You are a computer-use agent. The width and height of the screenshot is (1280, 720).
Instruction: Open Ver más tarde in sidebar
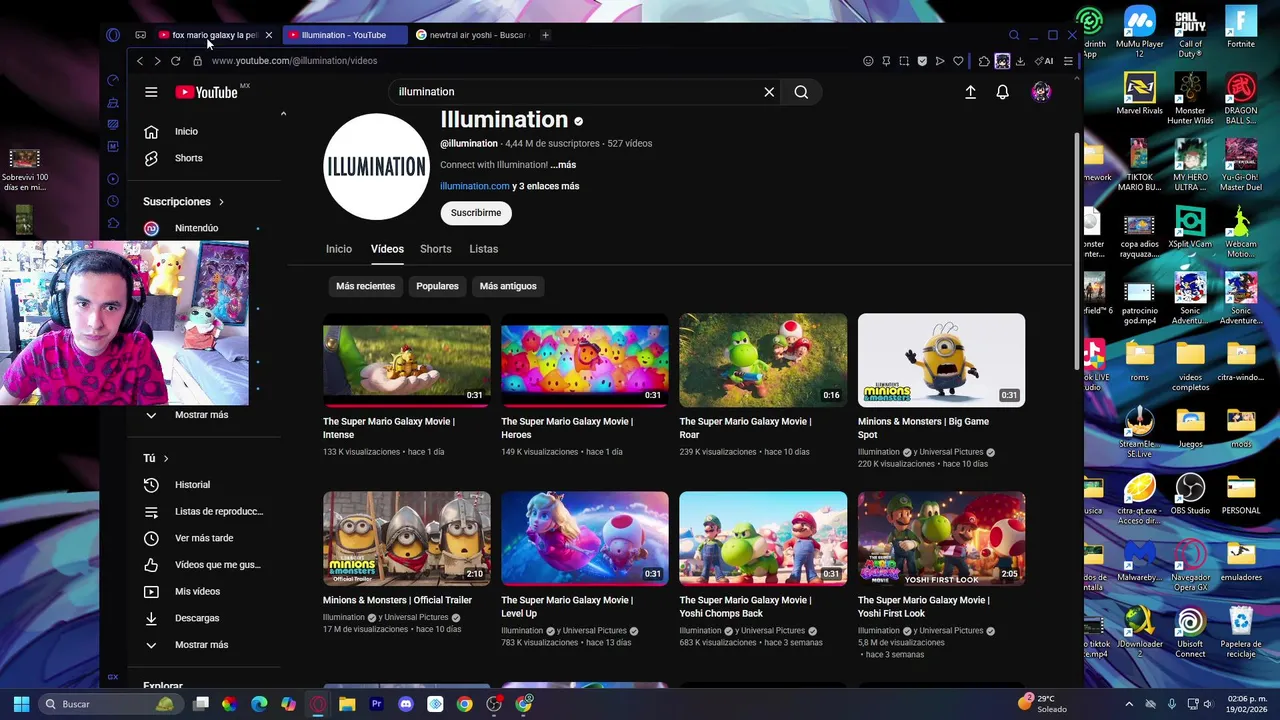[206, 538]
